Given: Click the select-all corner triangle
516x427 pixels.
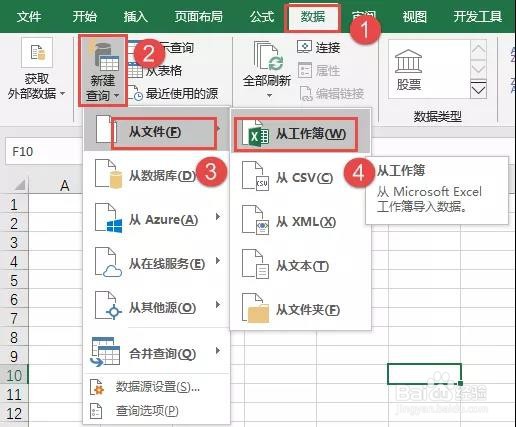Looking at the screenshot, I should 19,185.
